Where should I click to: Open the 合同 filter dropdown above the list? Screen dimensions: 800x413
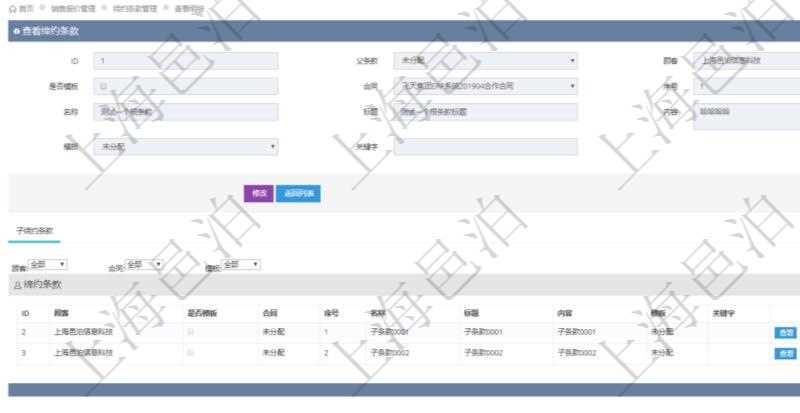[x=145, y=265]
